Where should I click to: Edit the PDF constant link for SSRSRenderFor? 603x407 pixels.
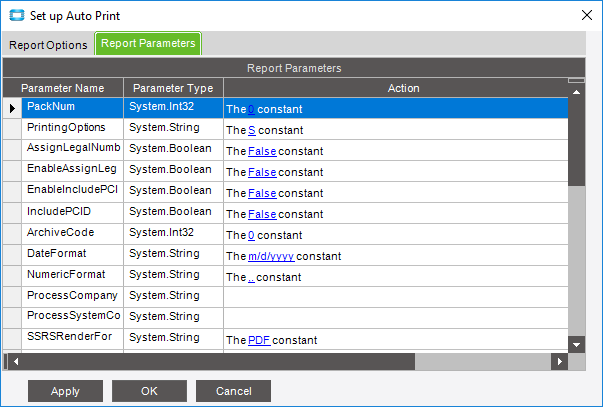259,340
